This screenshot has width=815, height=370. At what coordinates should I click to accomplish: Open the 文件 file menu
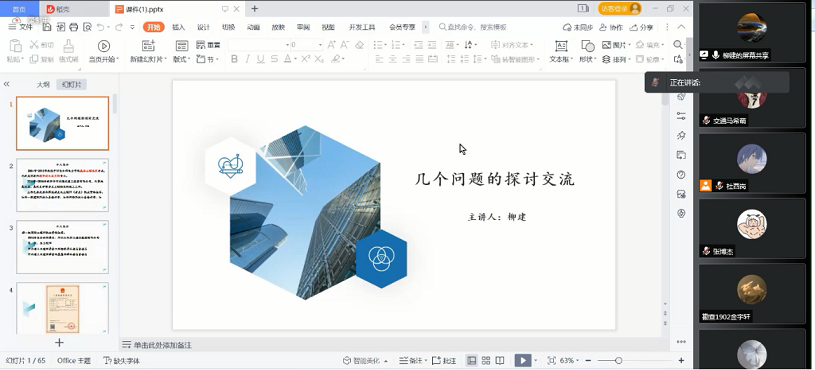tap(21, 27)
